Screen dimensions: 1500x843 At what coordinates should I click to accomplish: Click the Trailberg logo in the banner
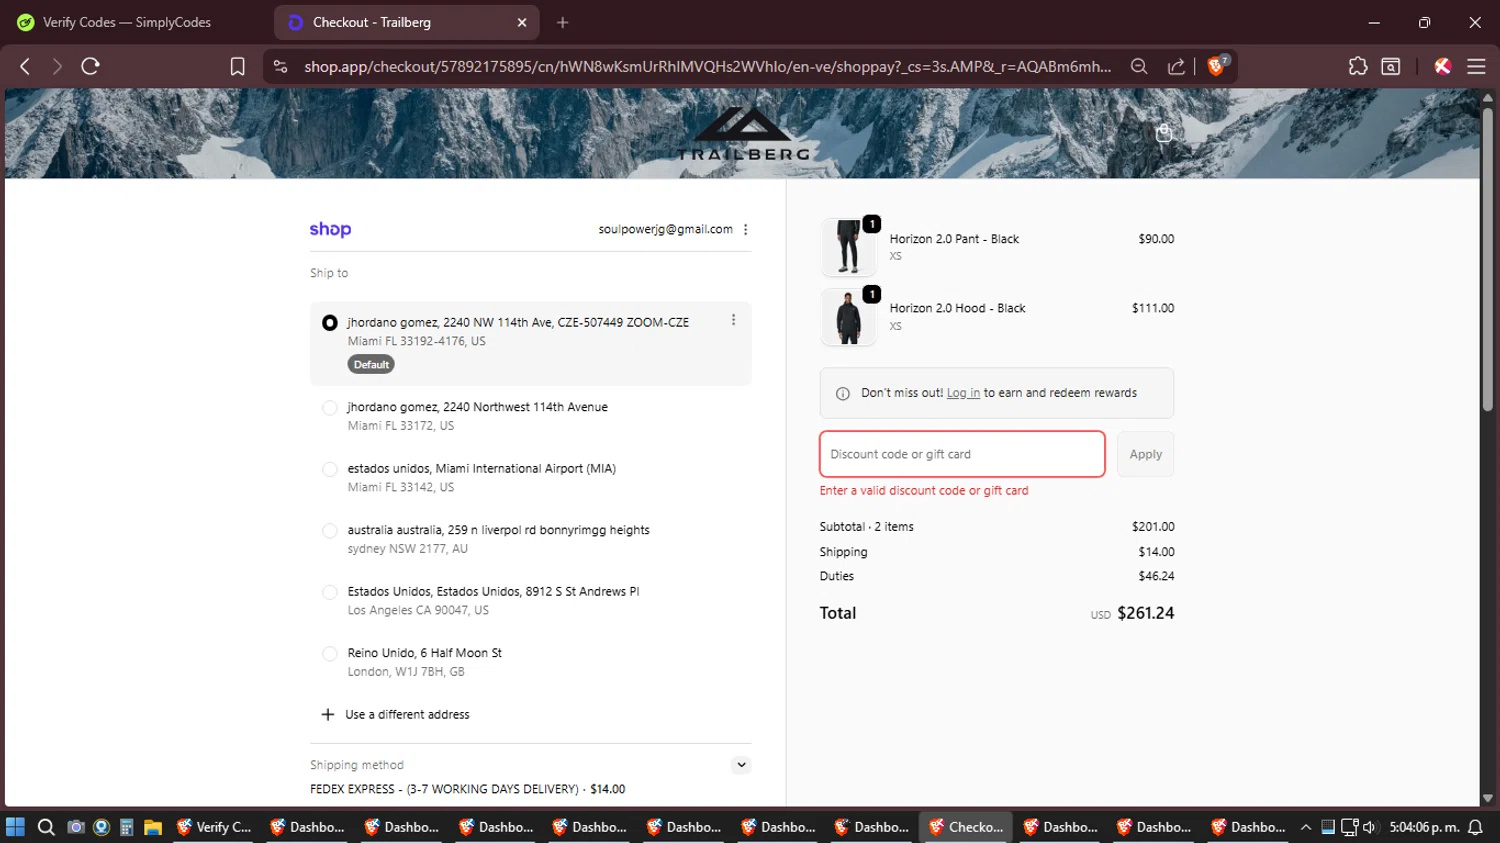click(742, 134)
